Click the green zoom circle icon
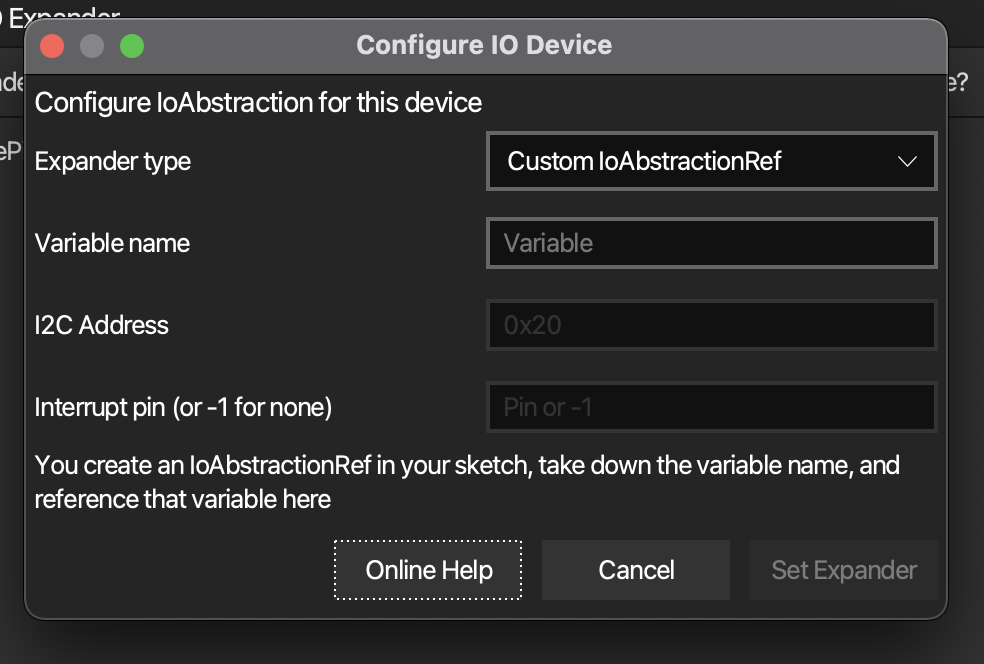984x664 pixels. [x=131, y=45]
